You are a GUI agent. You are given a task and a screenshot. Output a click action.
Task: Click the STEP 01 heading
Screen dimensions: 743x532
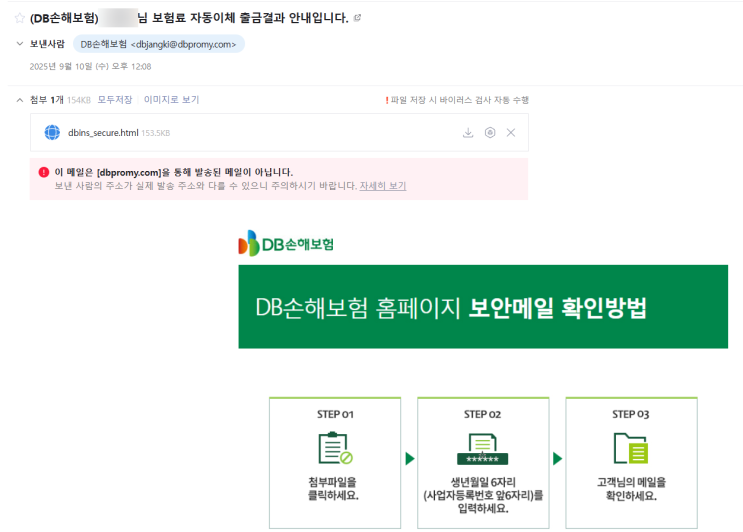point(335,414)
